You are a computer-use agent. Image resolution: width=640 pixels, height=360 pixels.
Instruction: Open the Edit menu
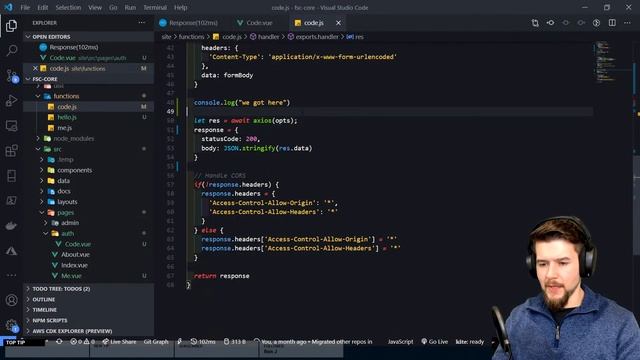point(42,7)
